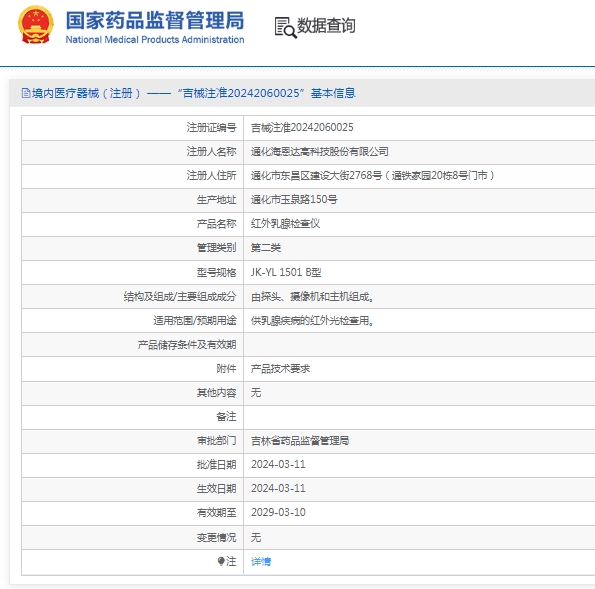The height and width of the screenshot is (589, 595).
Task: Click approval department 吉林省药品监督管理局
Action: point(300,441)
